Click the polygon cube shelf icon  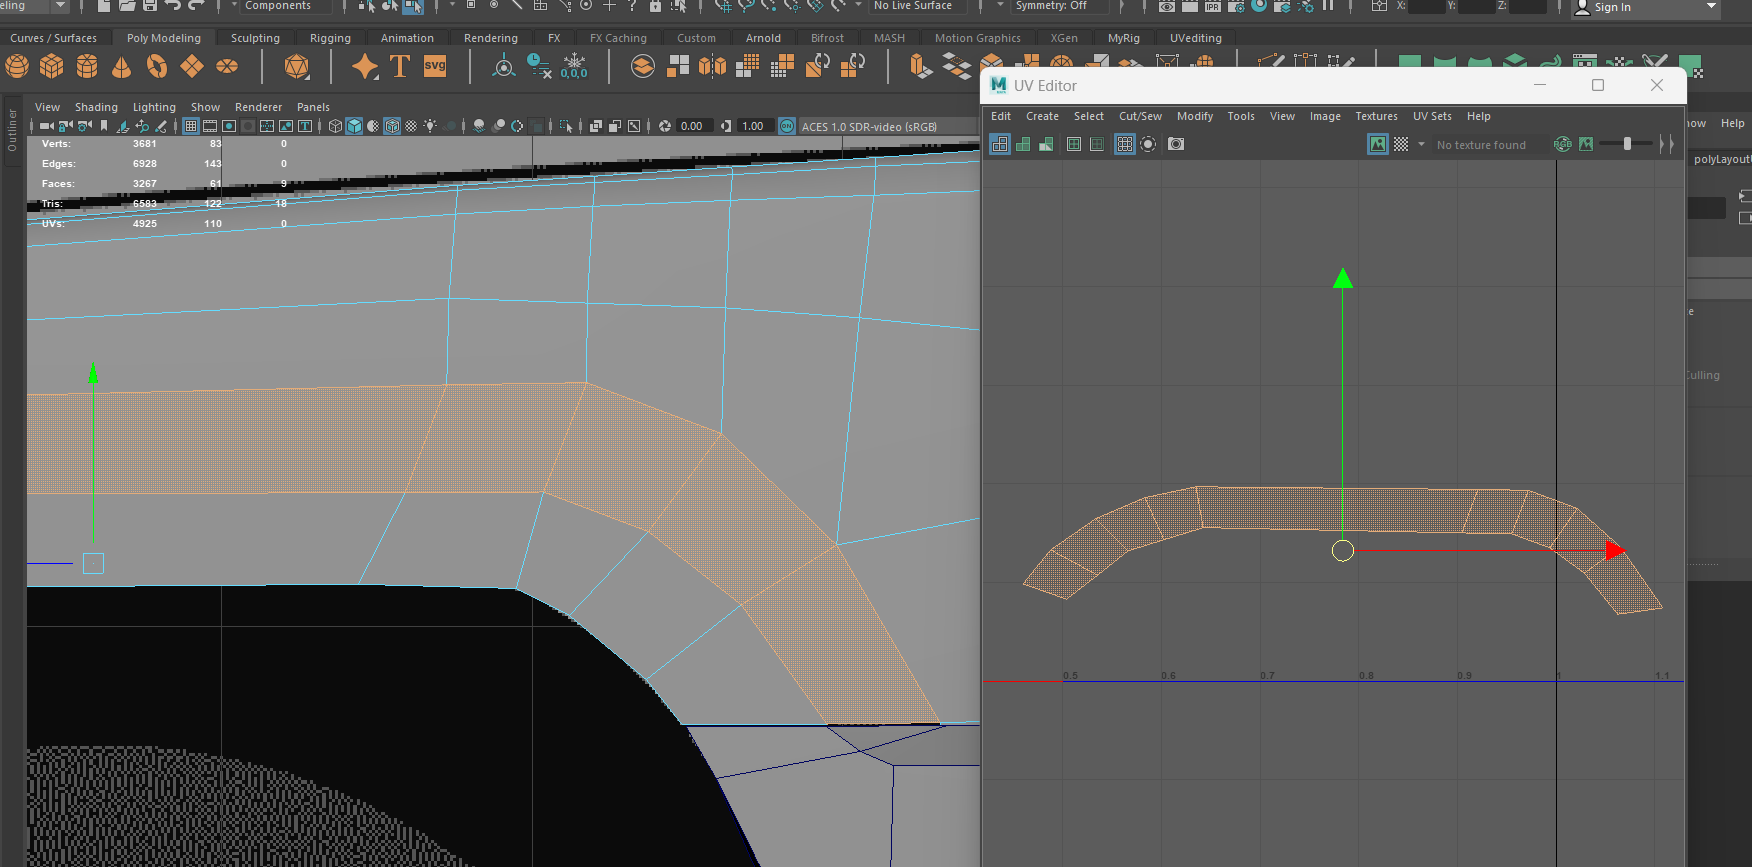52,67
